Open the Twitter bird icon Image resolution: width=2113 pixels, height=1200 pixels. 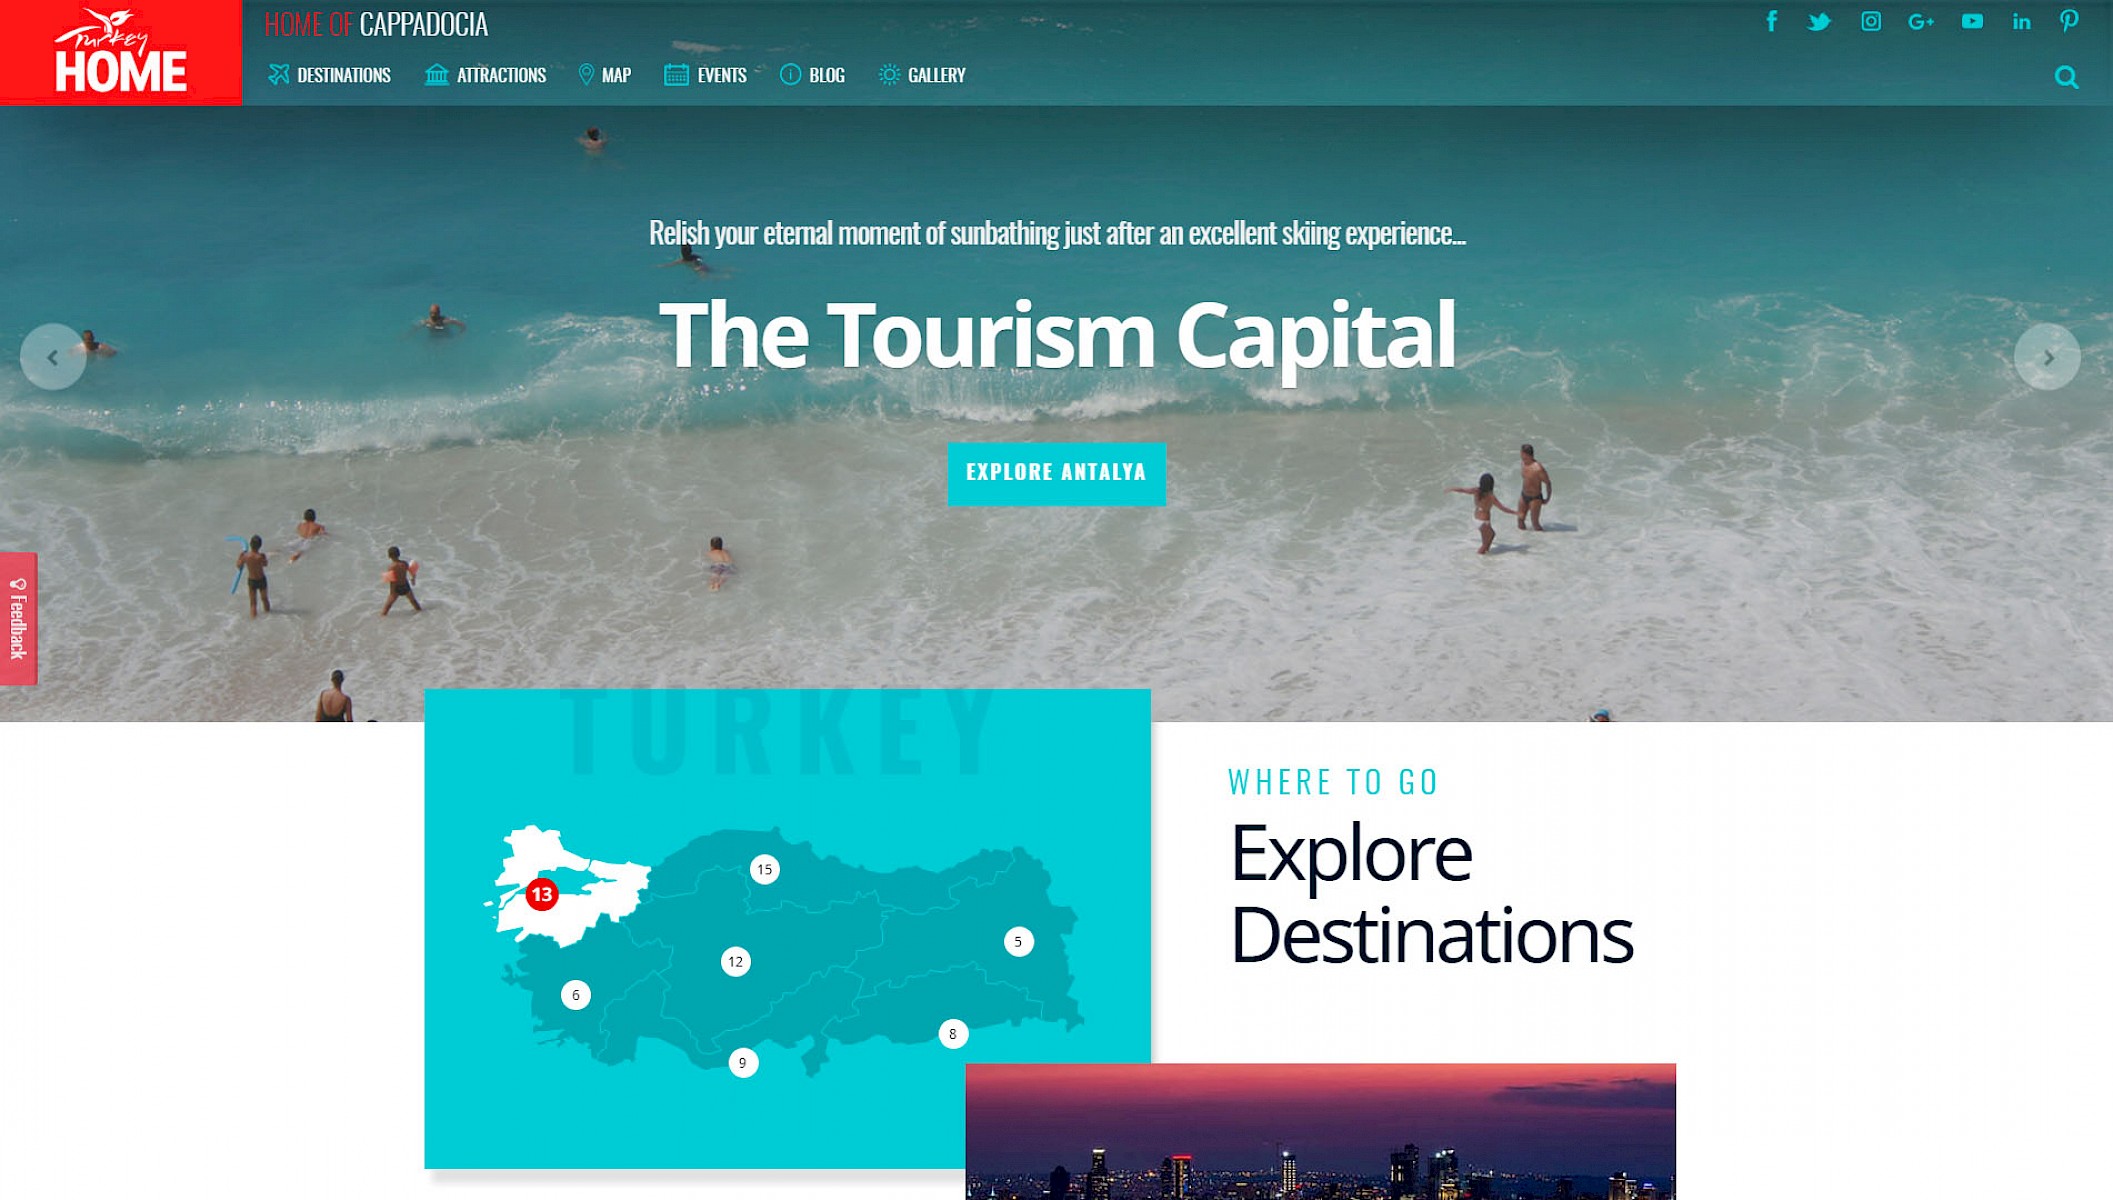[x=1819, y=21]
